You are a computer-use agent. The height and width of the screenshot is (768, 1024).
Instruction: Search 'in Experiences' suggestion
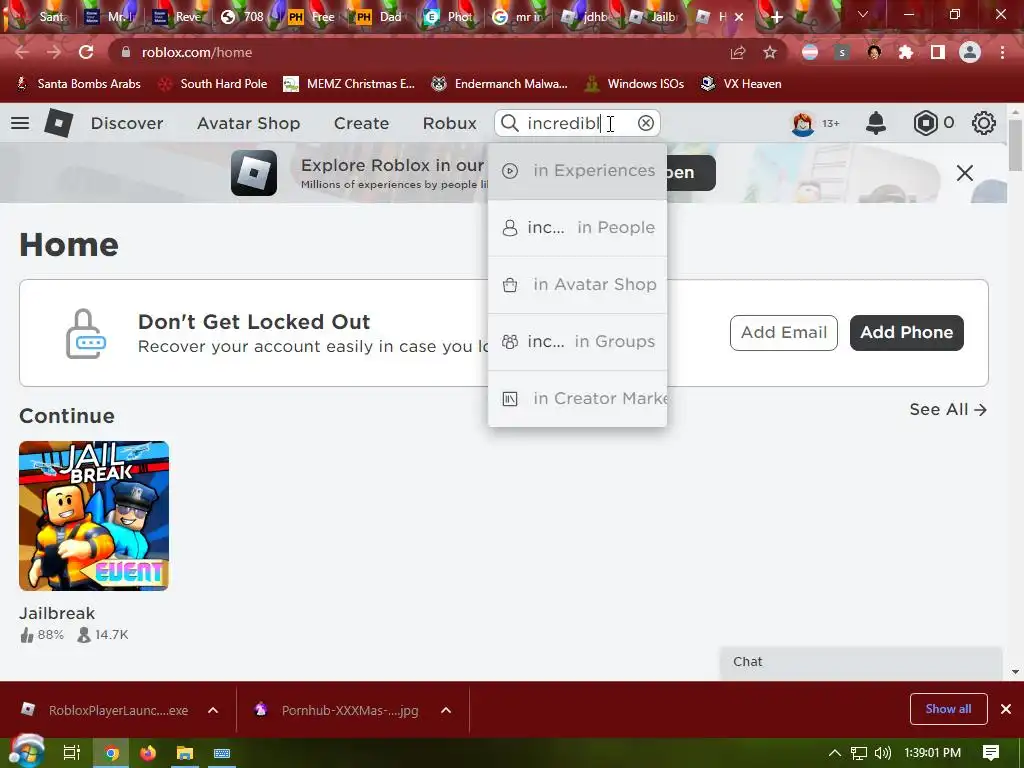[577, 171]
